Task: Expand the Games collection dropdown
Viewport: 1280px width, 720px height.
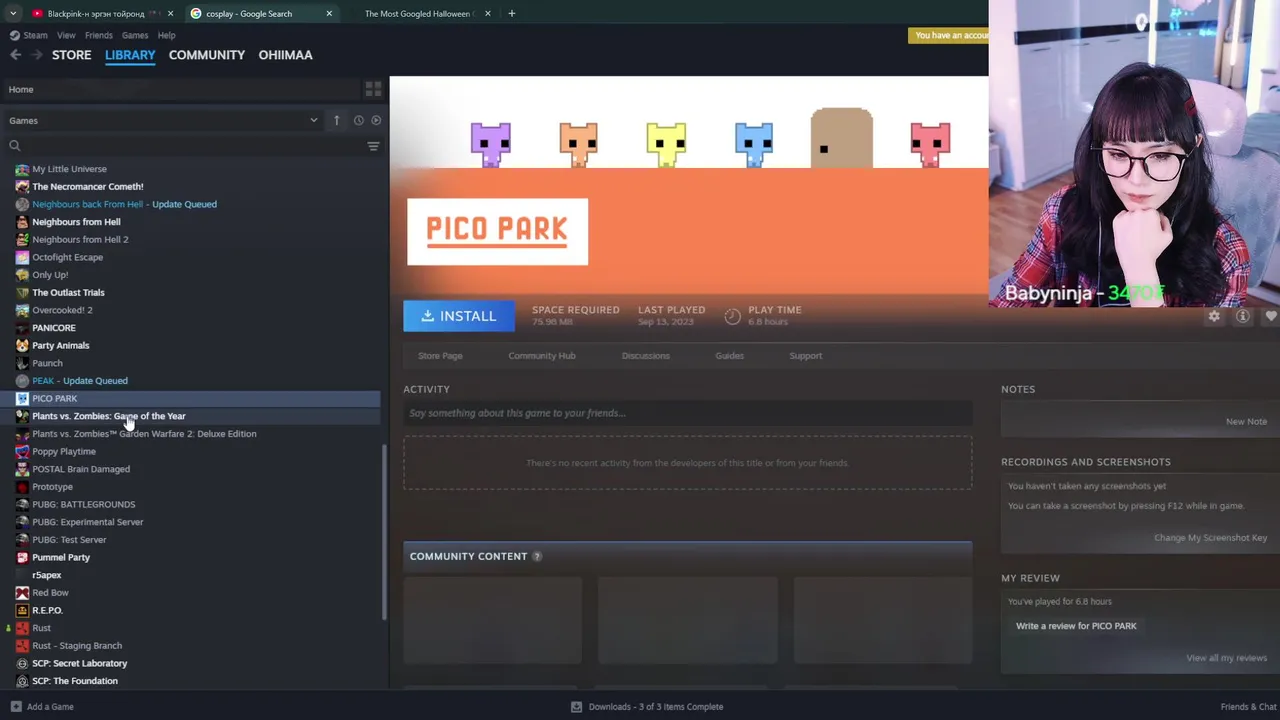Action: coord(313,120)
